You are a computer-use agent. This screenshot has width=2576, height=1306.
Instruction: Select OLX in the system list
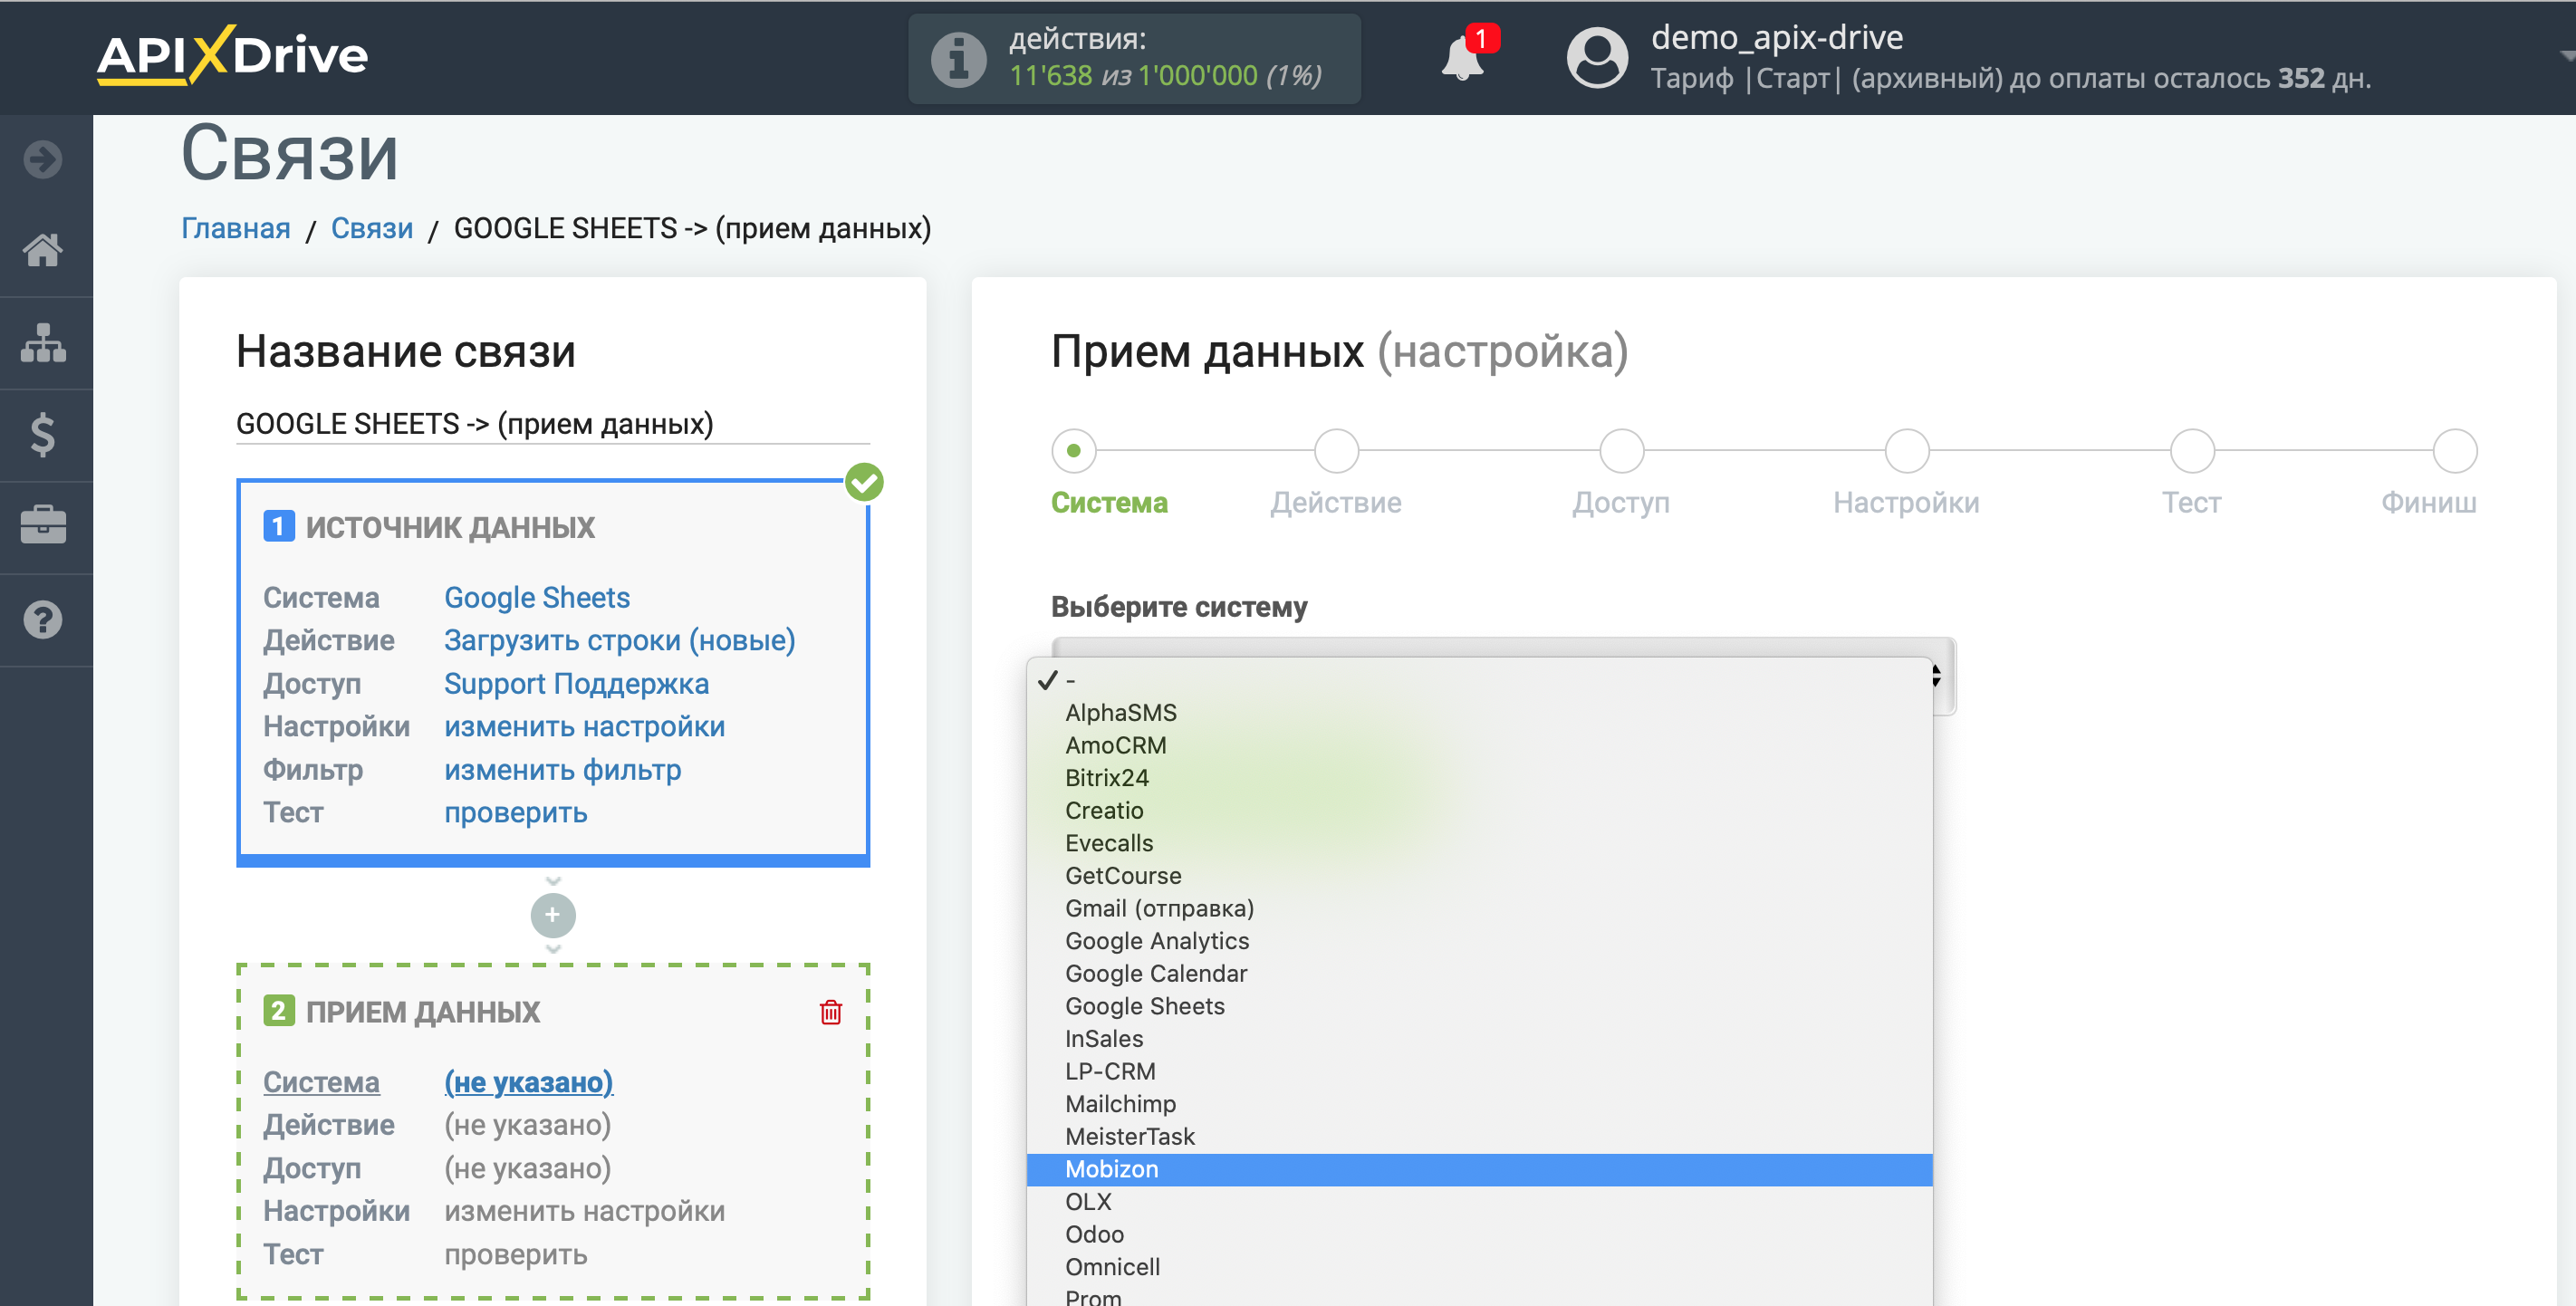click(1479, 1202)
